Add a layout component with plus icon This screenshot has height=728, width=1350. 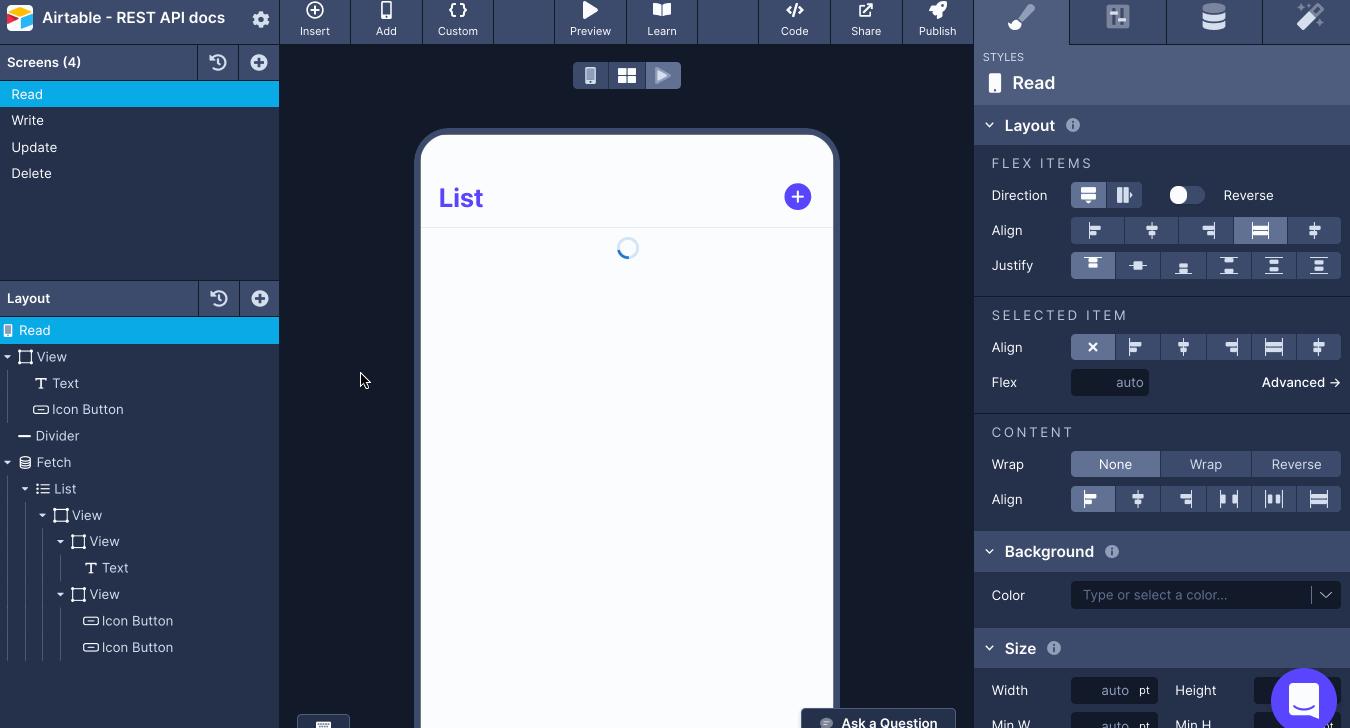pos(260,298)
